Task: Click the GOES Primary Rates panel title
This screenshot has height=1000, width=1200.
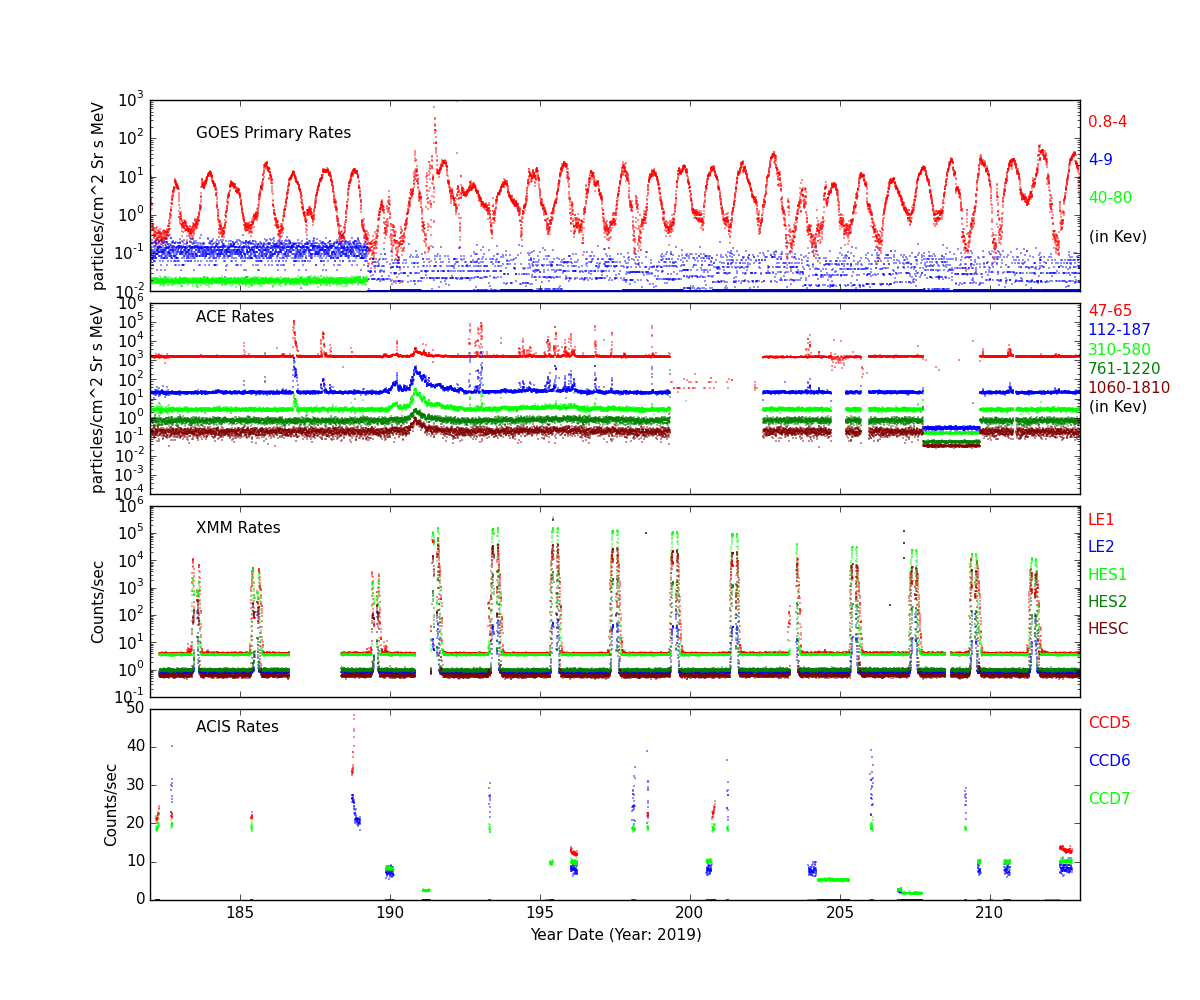Action: (273, 133)
